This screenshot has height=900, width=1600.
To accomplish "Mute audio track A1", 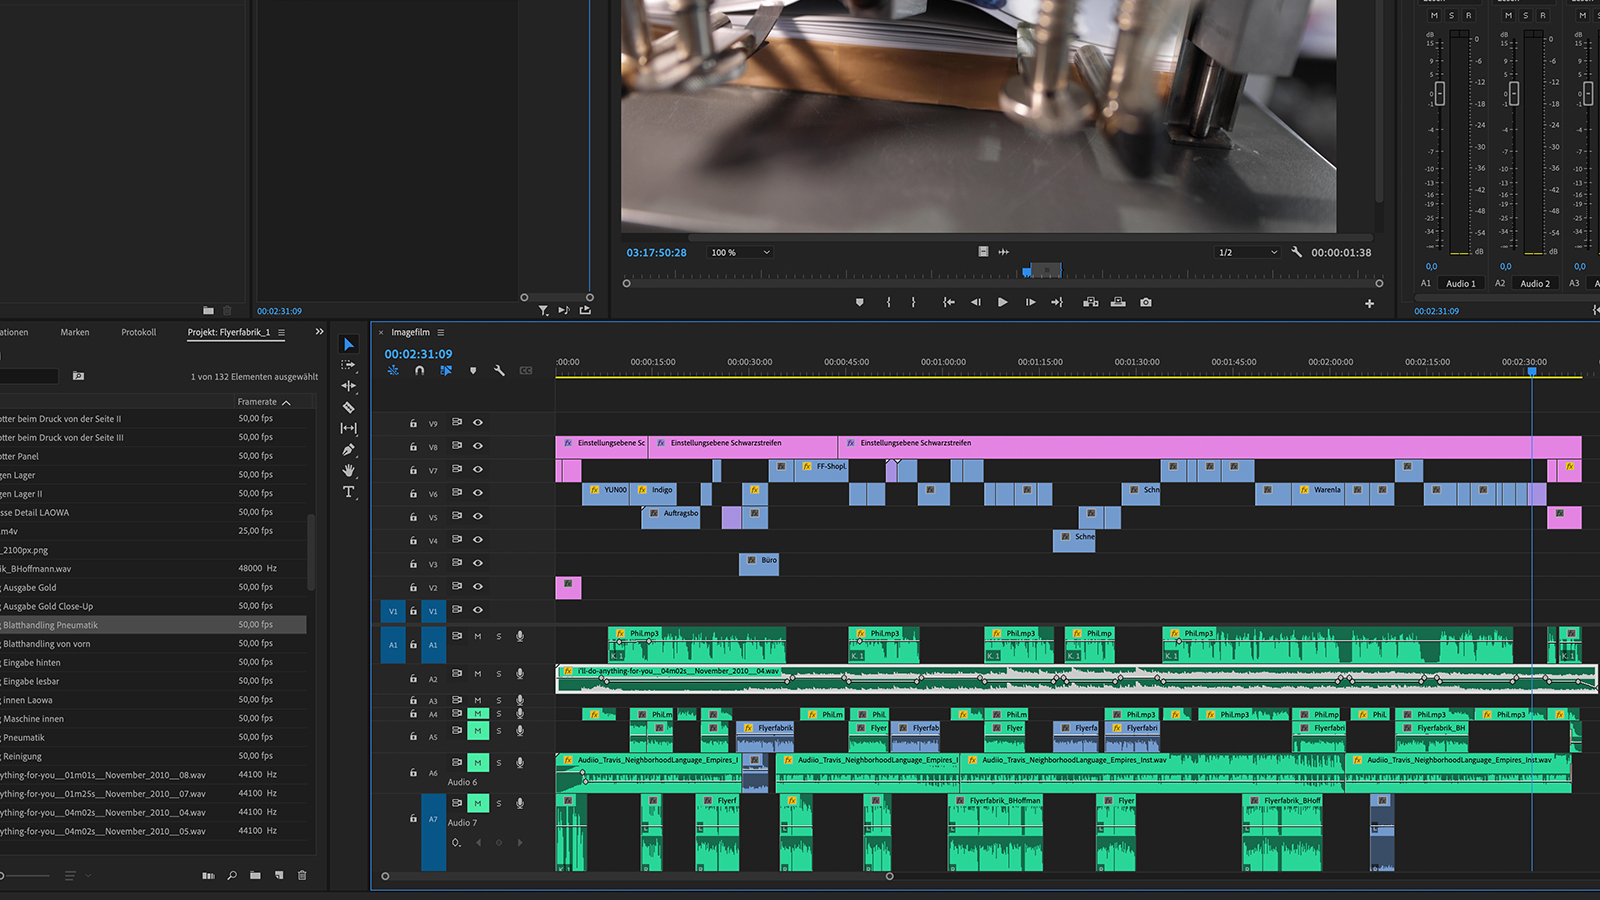I will (x=478, y=636).
